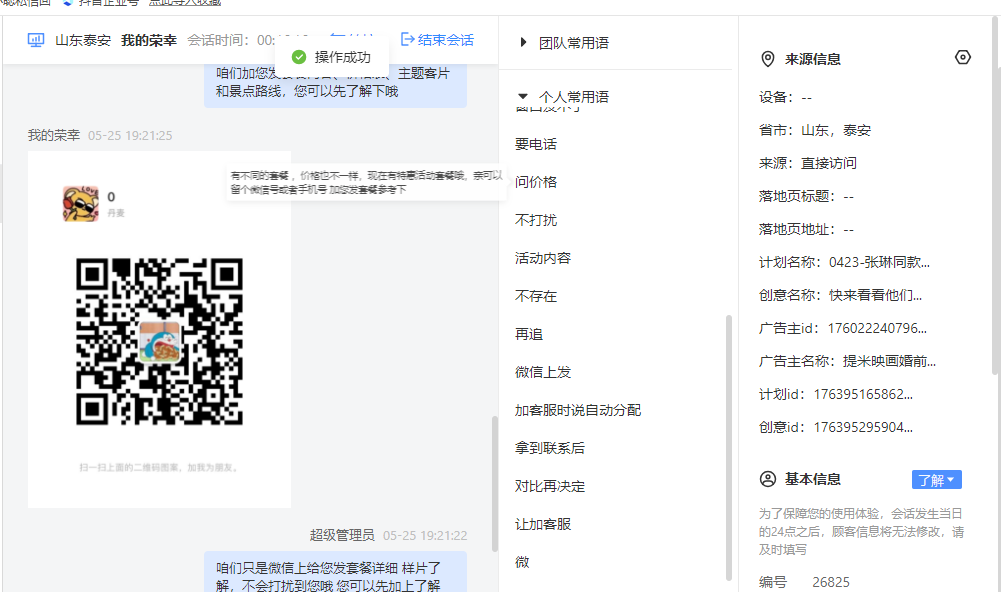Click the customer name 我的荣幸 in chat header
Viewport: 1001px width, 592px height.
tap(149, 40)
